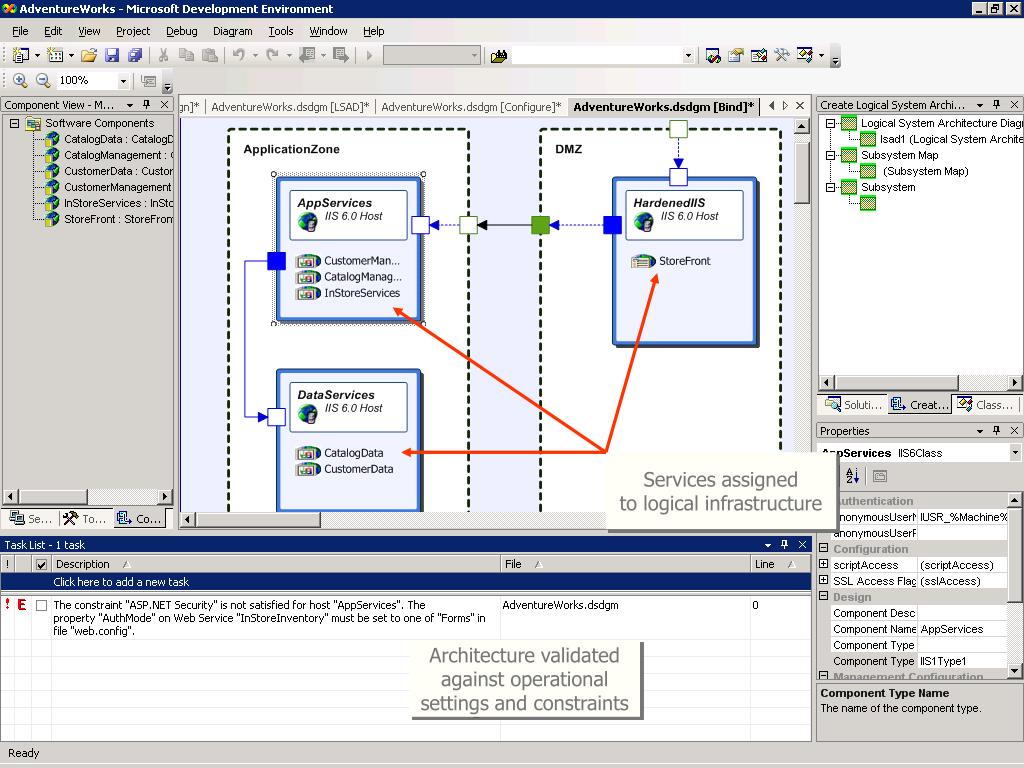Toggle auto-hide pin on the Properties panel
This screenshot has height=768, width=1024.
(997, 430)
